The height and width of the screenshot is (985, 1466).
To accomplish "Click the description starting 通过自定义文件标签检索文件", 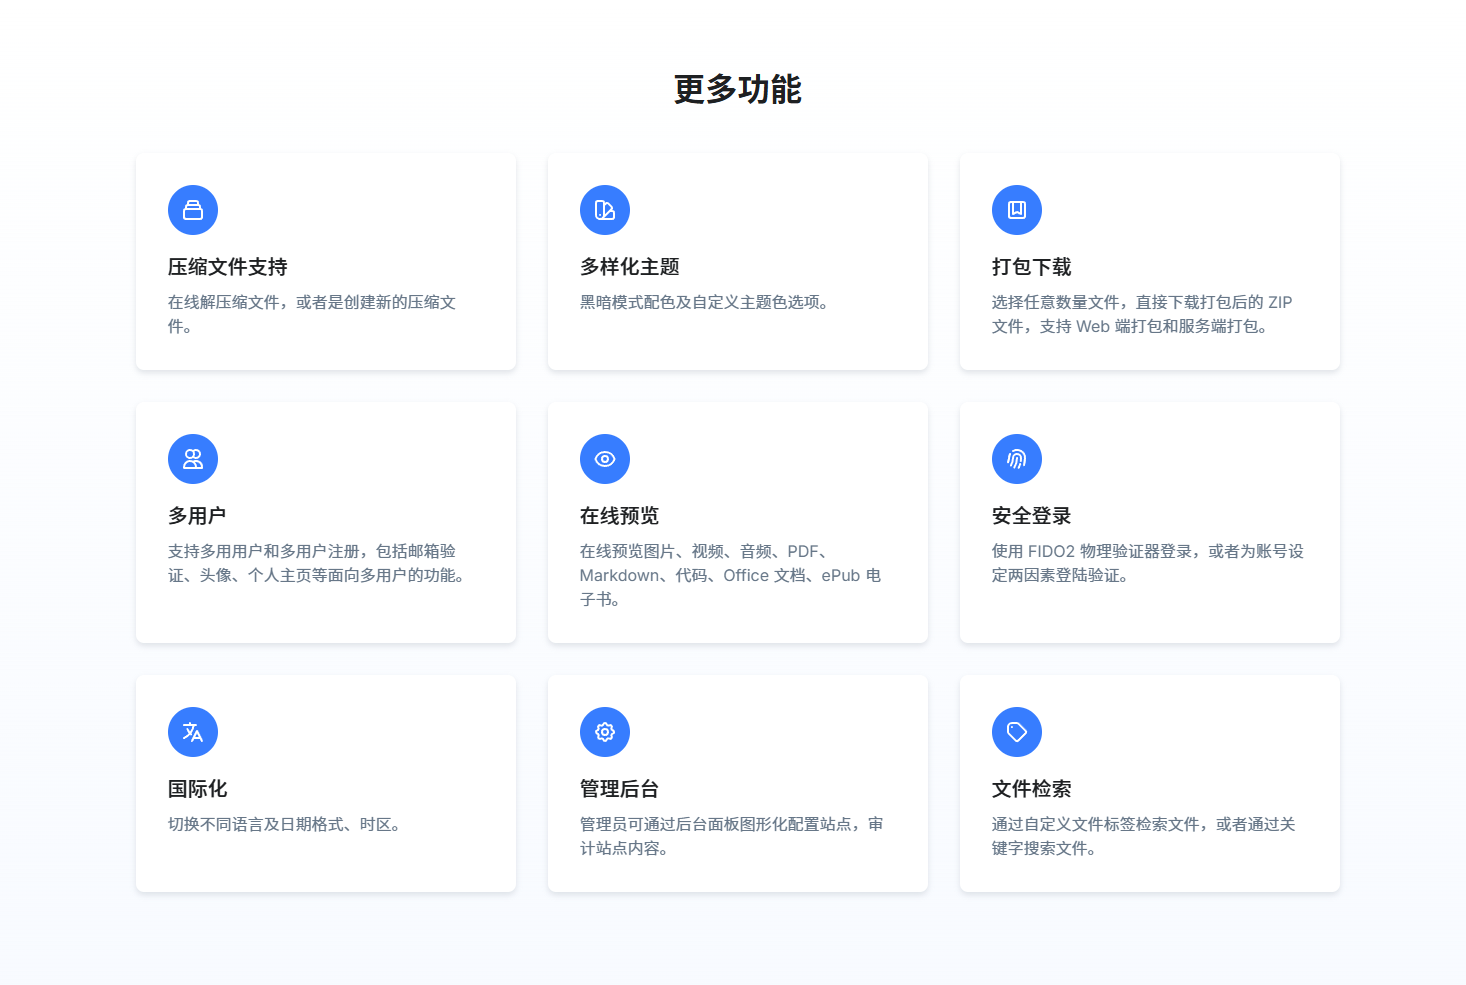I will [1144, 836].
